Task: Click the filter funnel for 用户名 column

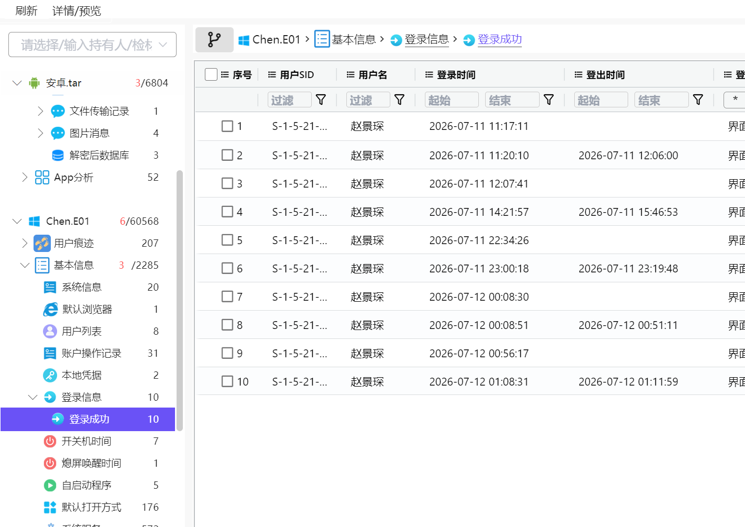Action: click(400, 100)
